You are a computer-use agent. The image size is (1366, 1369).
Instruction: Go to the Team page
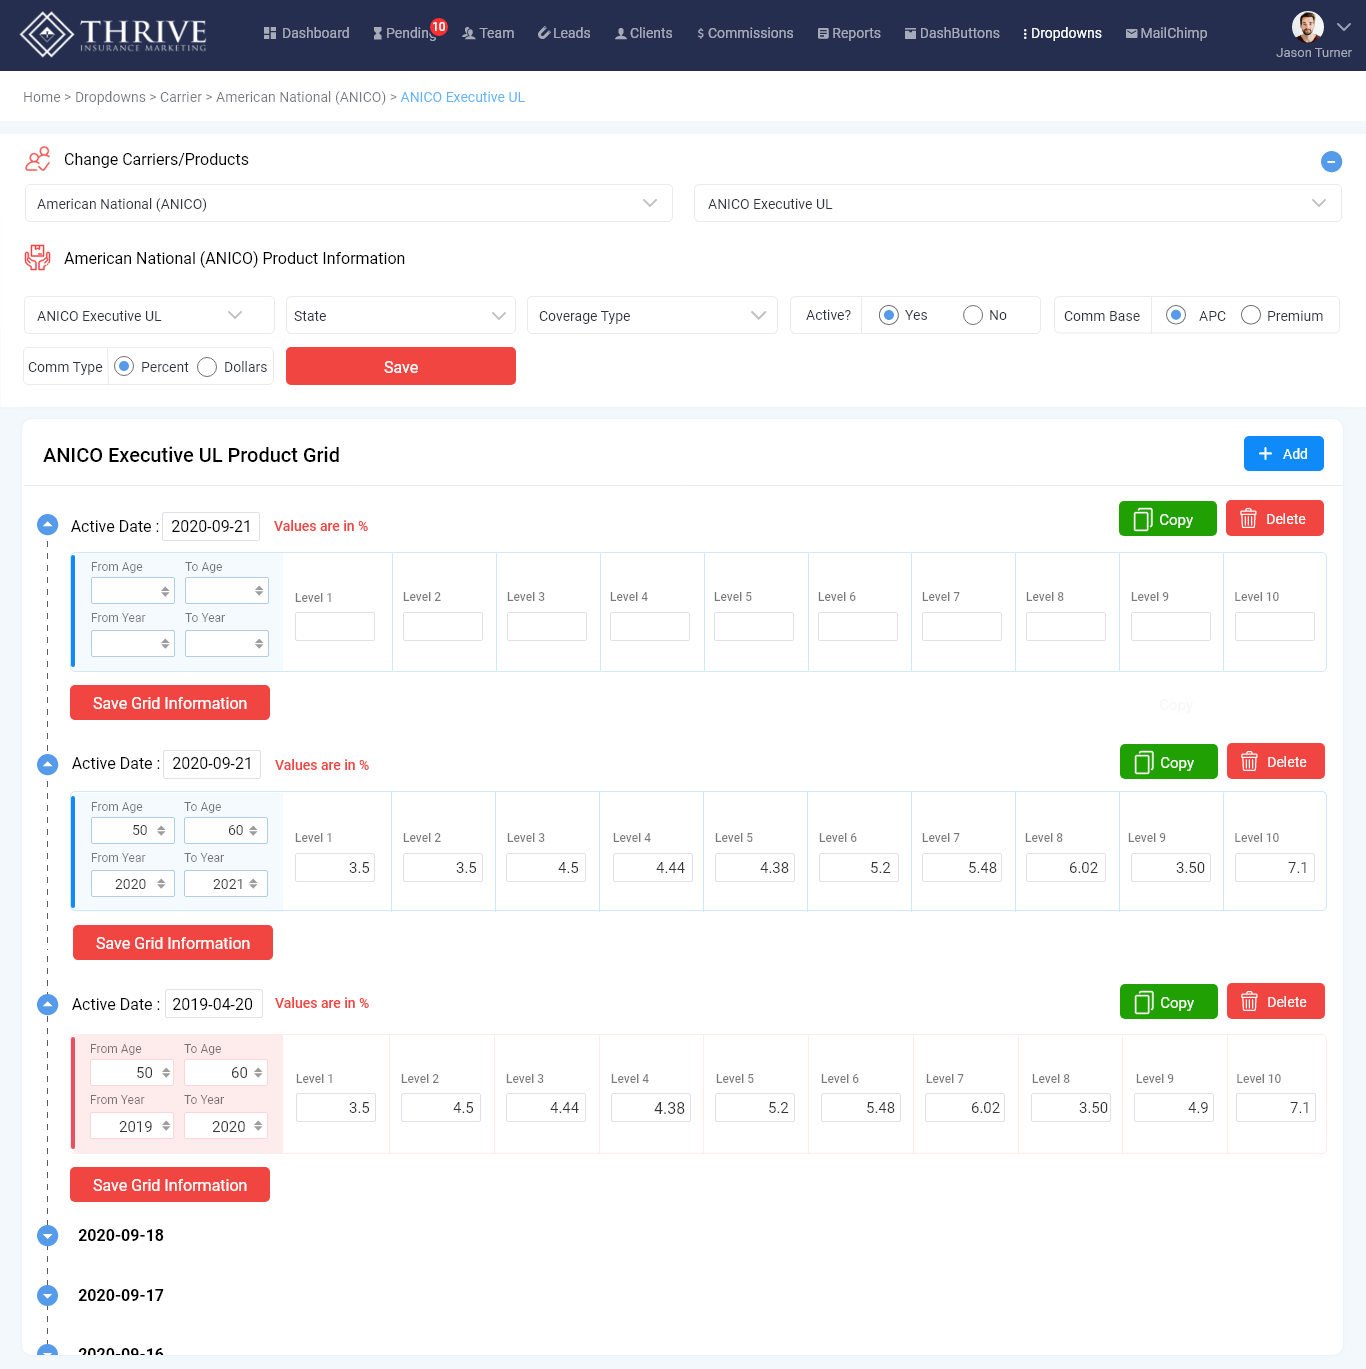tap(488, 33)
